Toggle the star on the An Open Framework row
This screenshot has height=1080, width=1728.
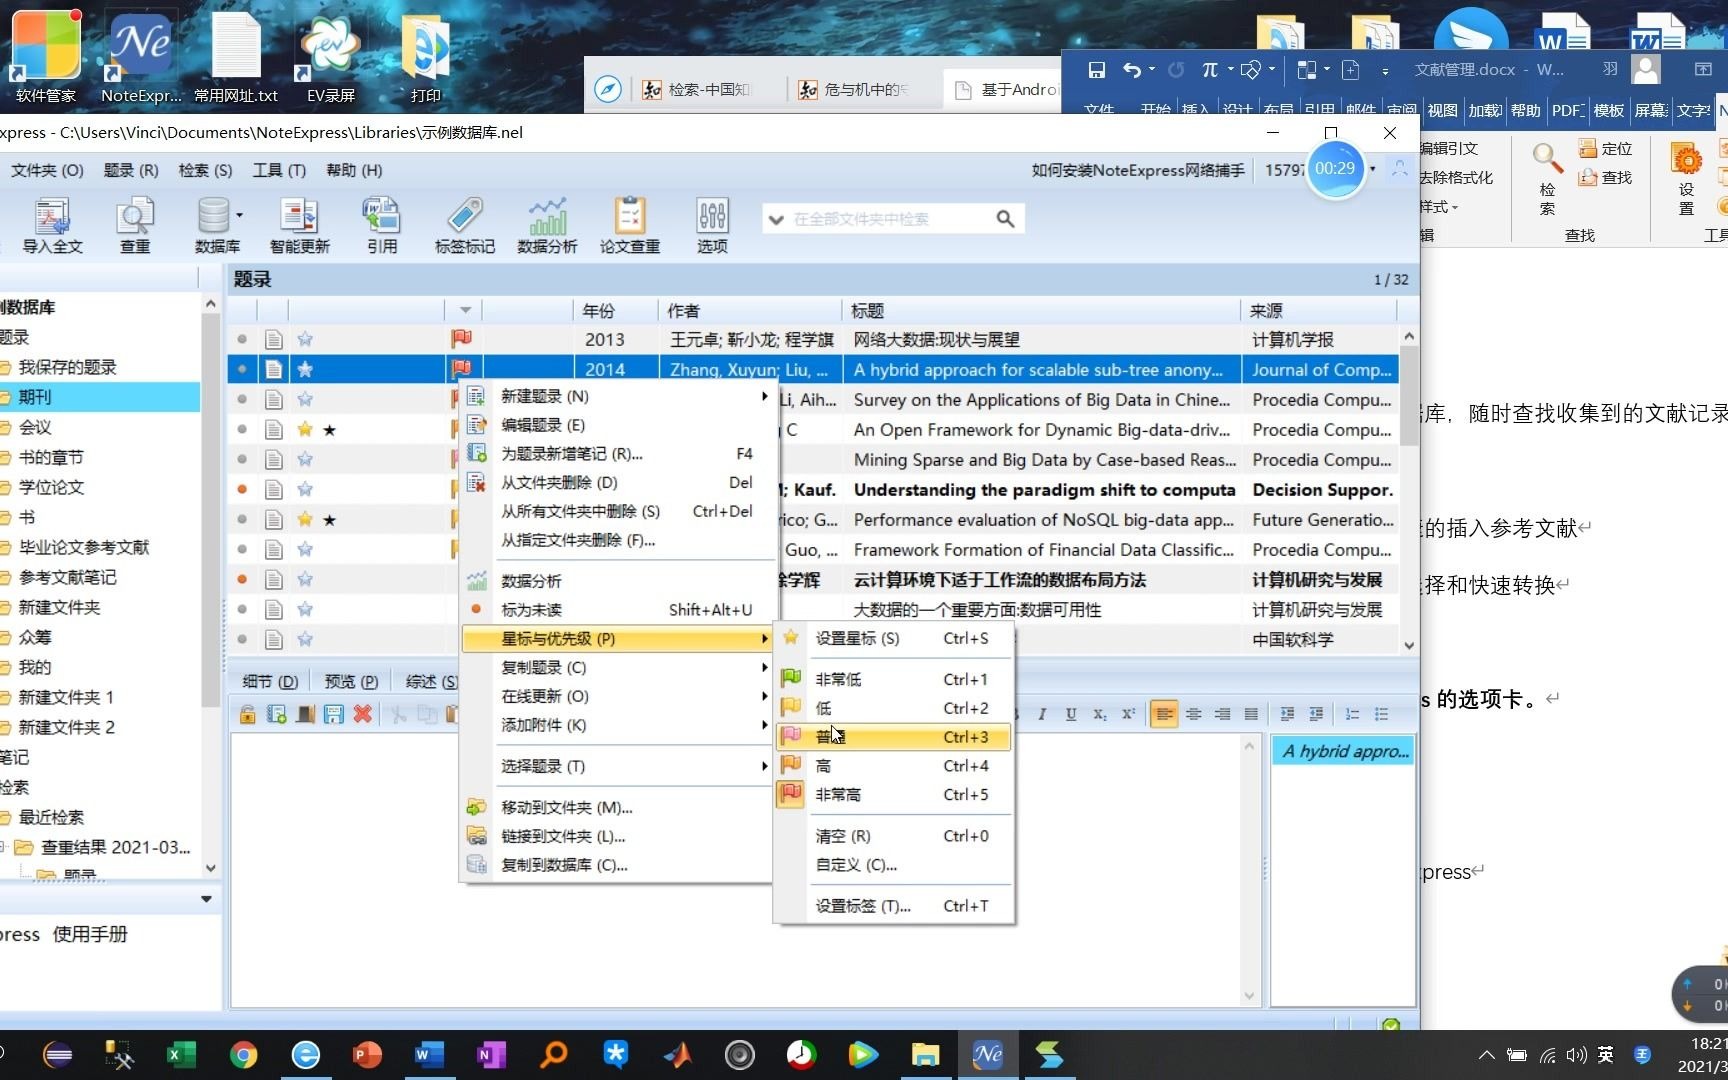click(305, 429)
